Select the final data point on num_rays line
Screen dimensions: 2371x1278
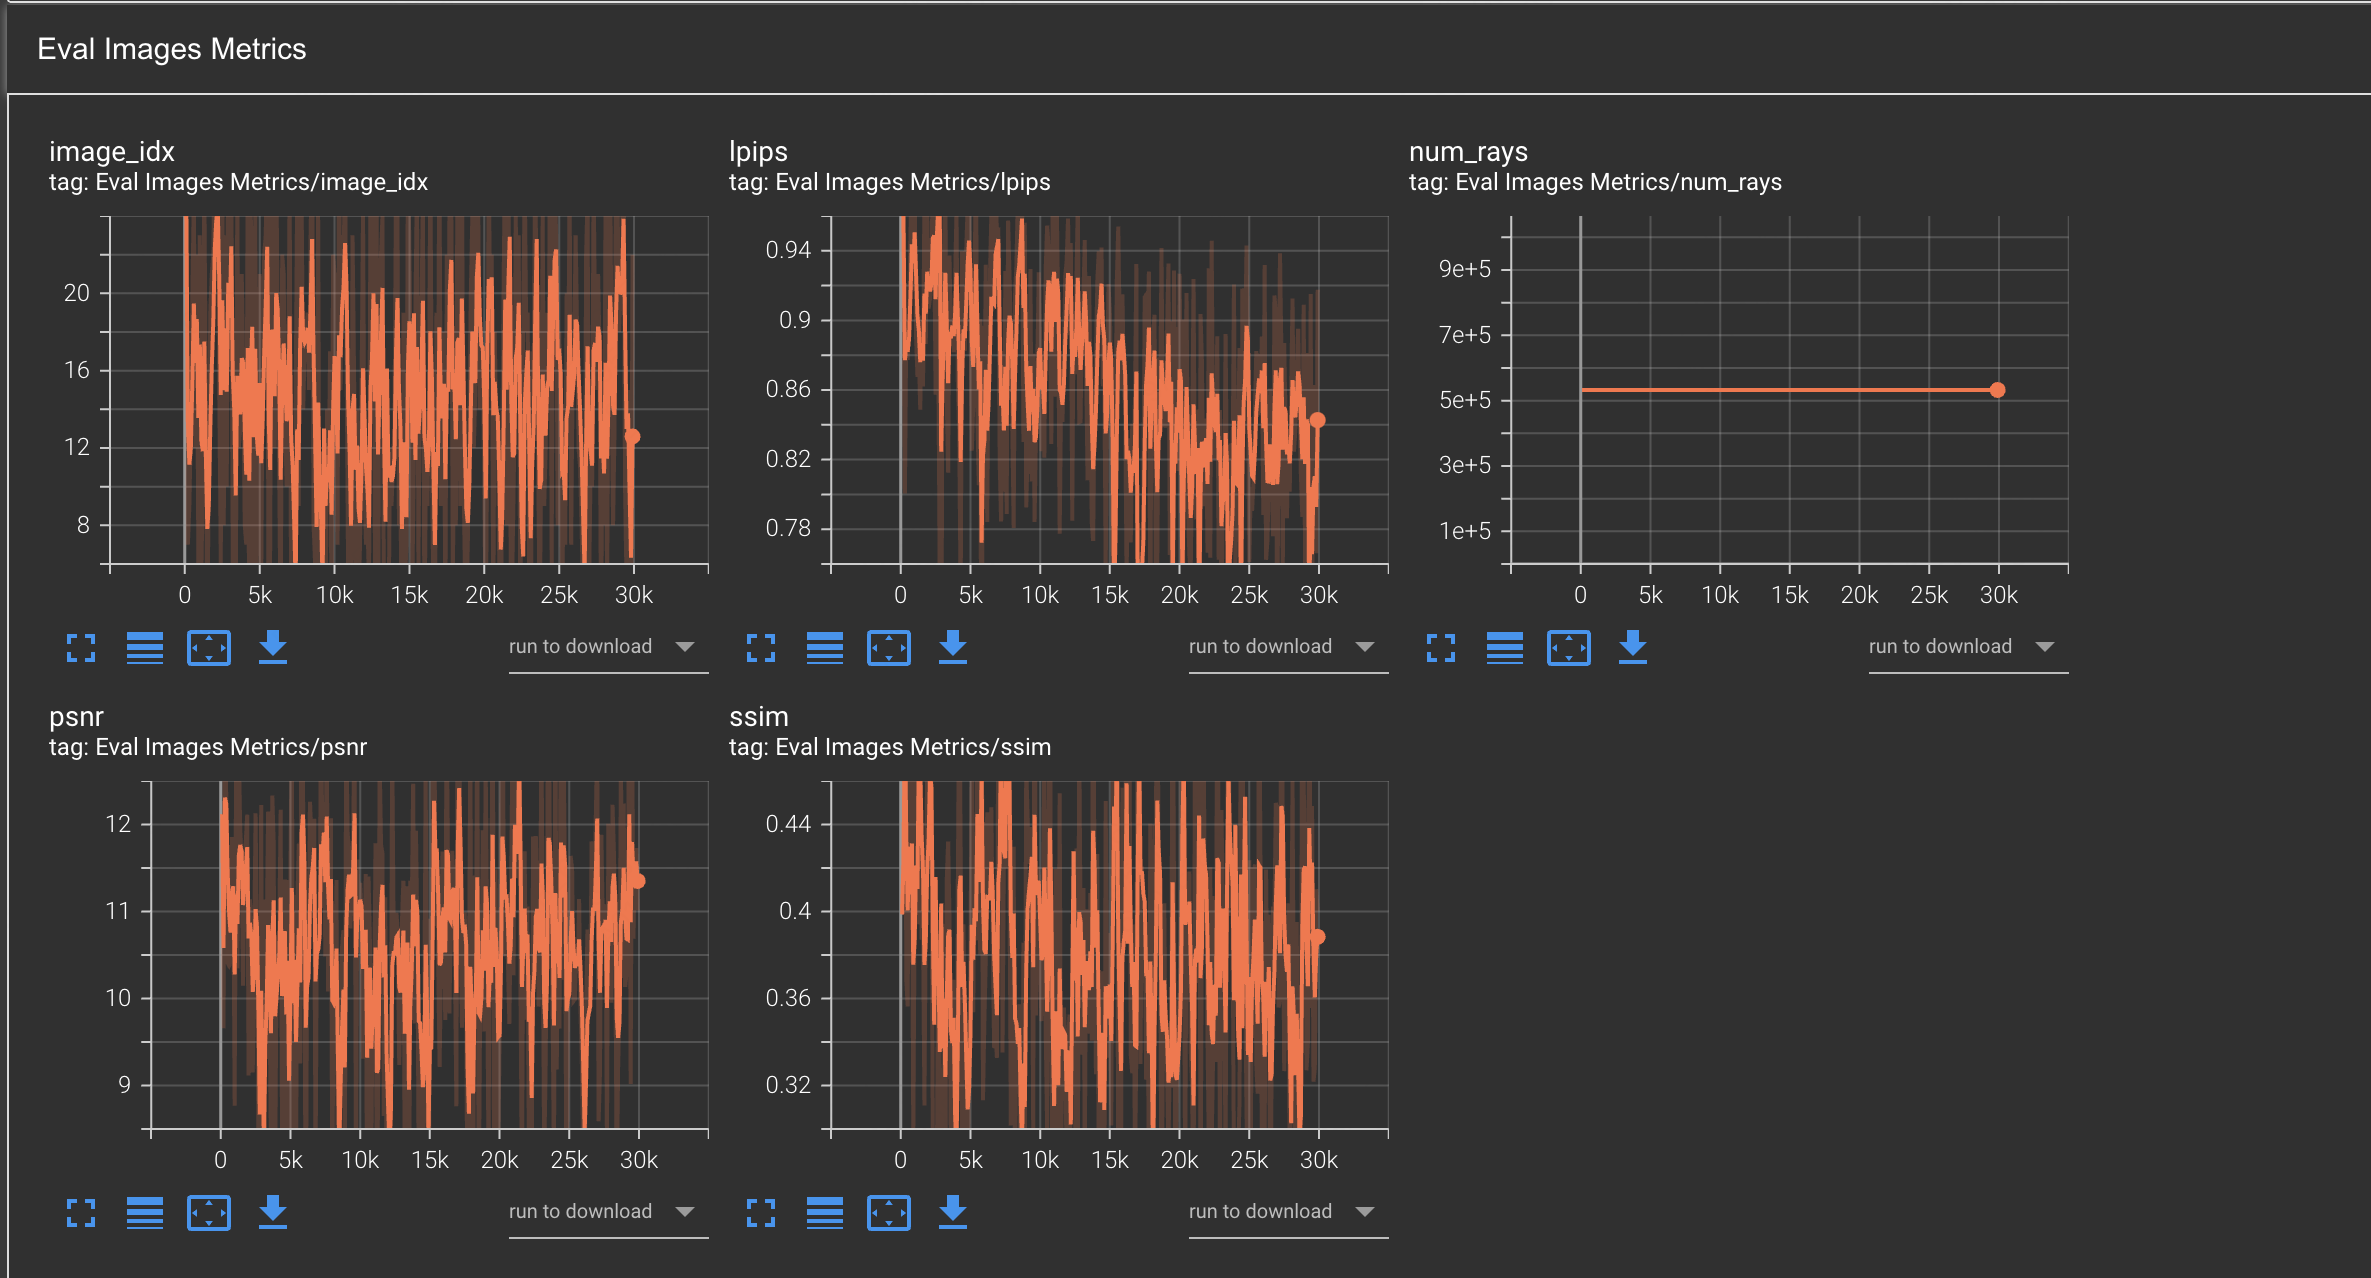[x=1998, y=390]
